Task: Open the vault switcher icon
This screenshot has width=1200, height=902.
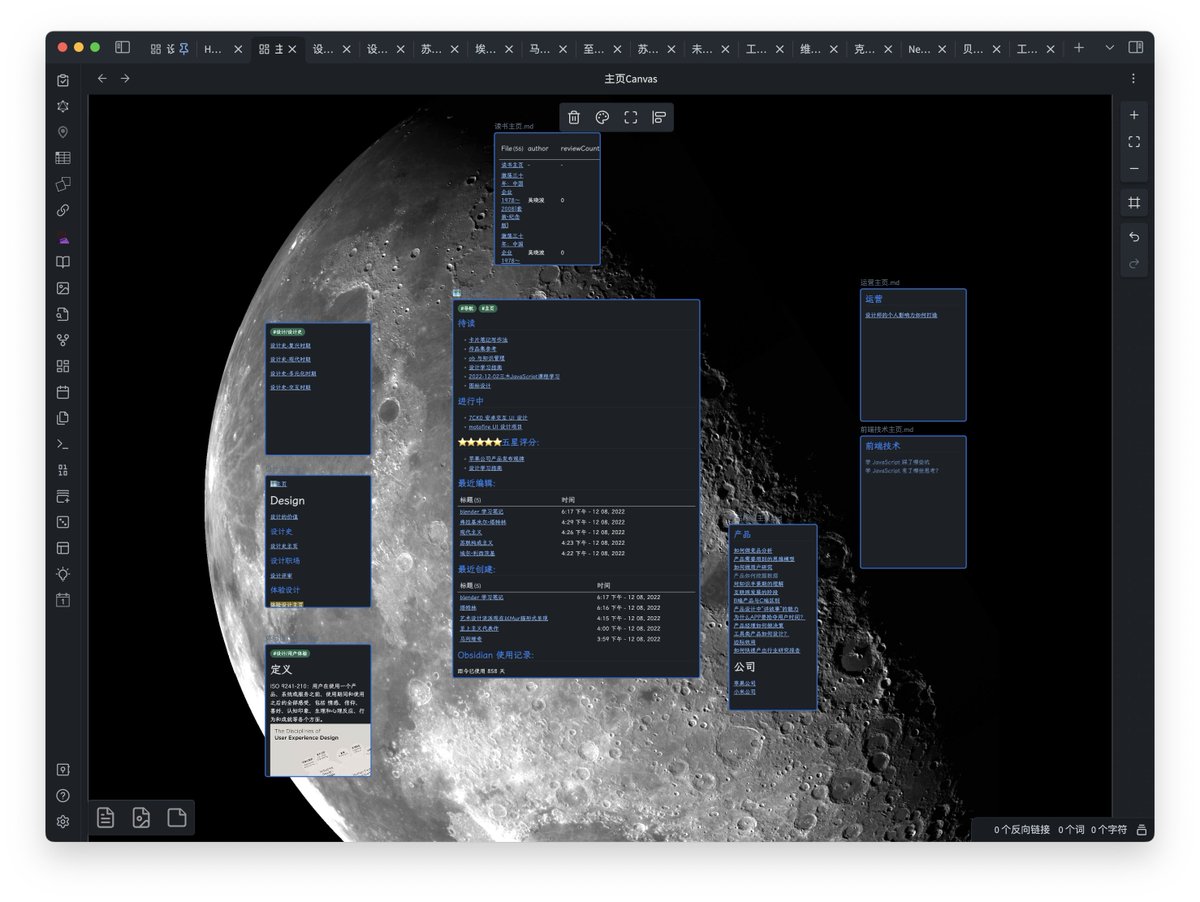Action: [x=63, y=770]
